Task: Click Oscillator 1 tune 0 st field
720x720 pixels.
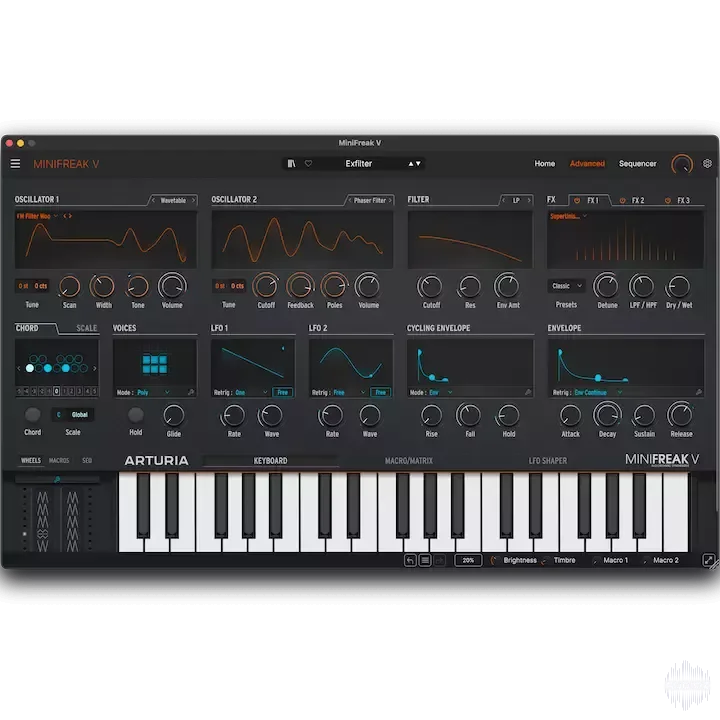Action: [23, 286]
